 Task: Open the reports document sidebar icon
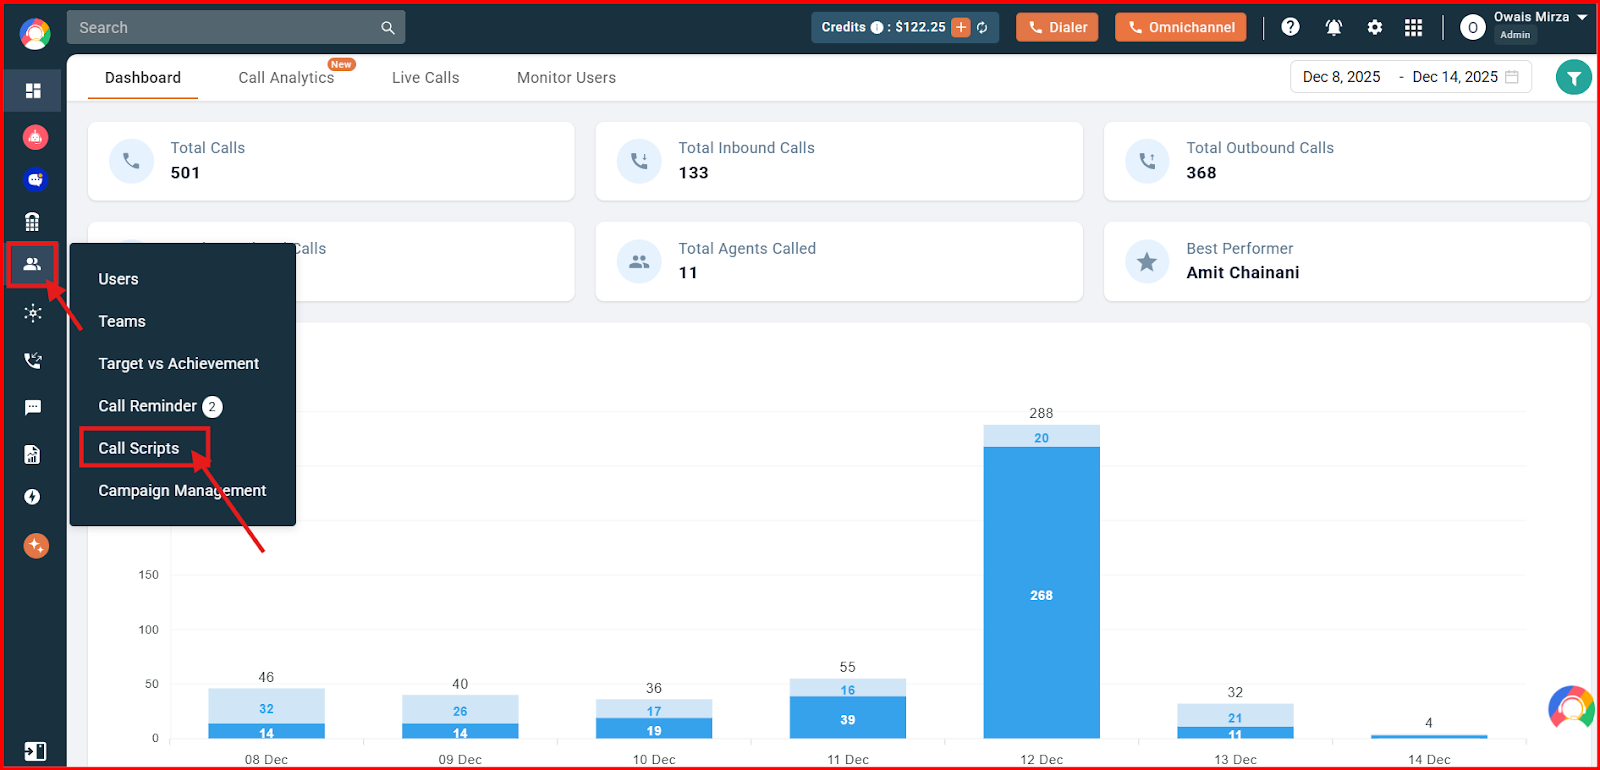(x=32, y=455)
